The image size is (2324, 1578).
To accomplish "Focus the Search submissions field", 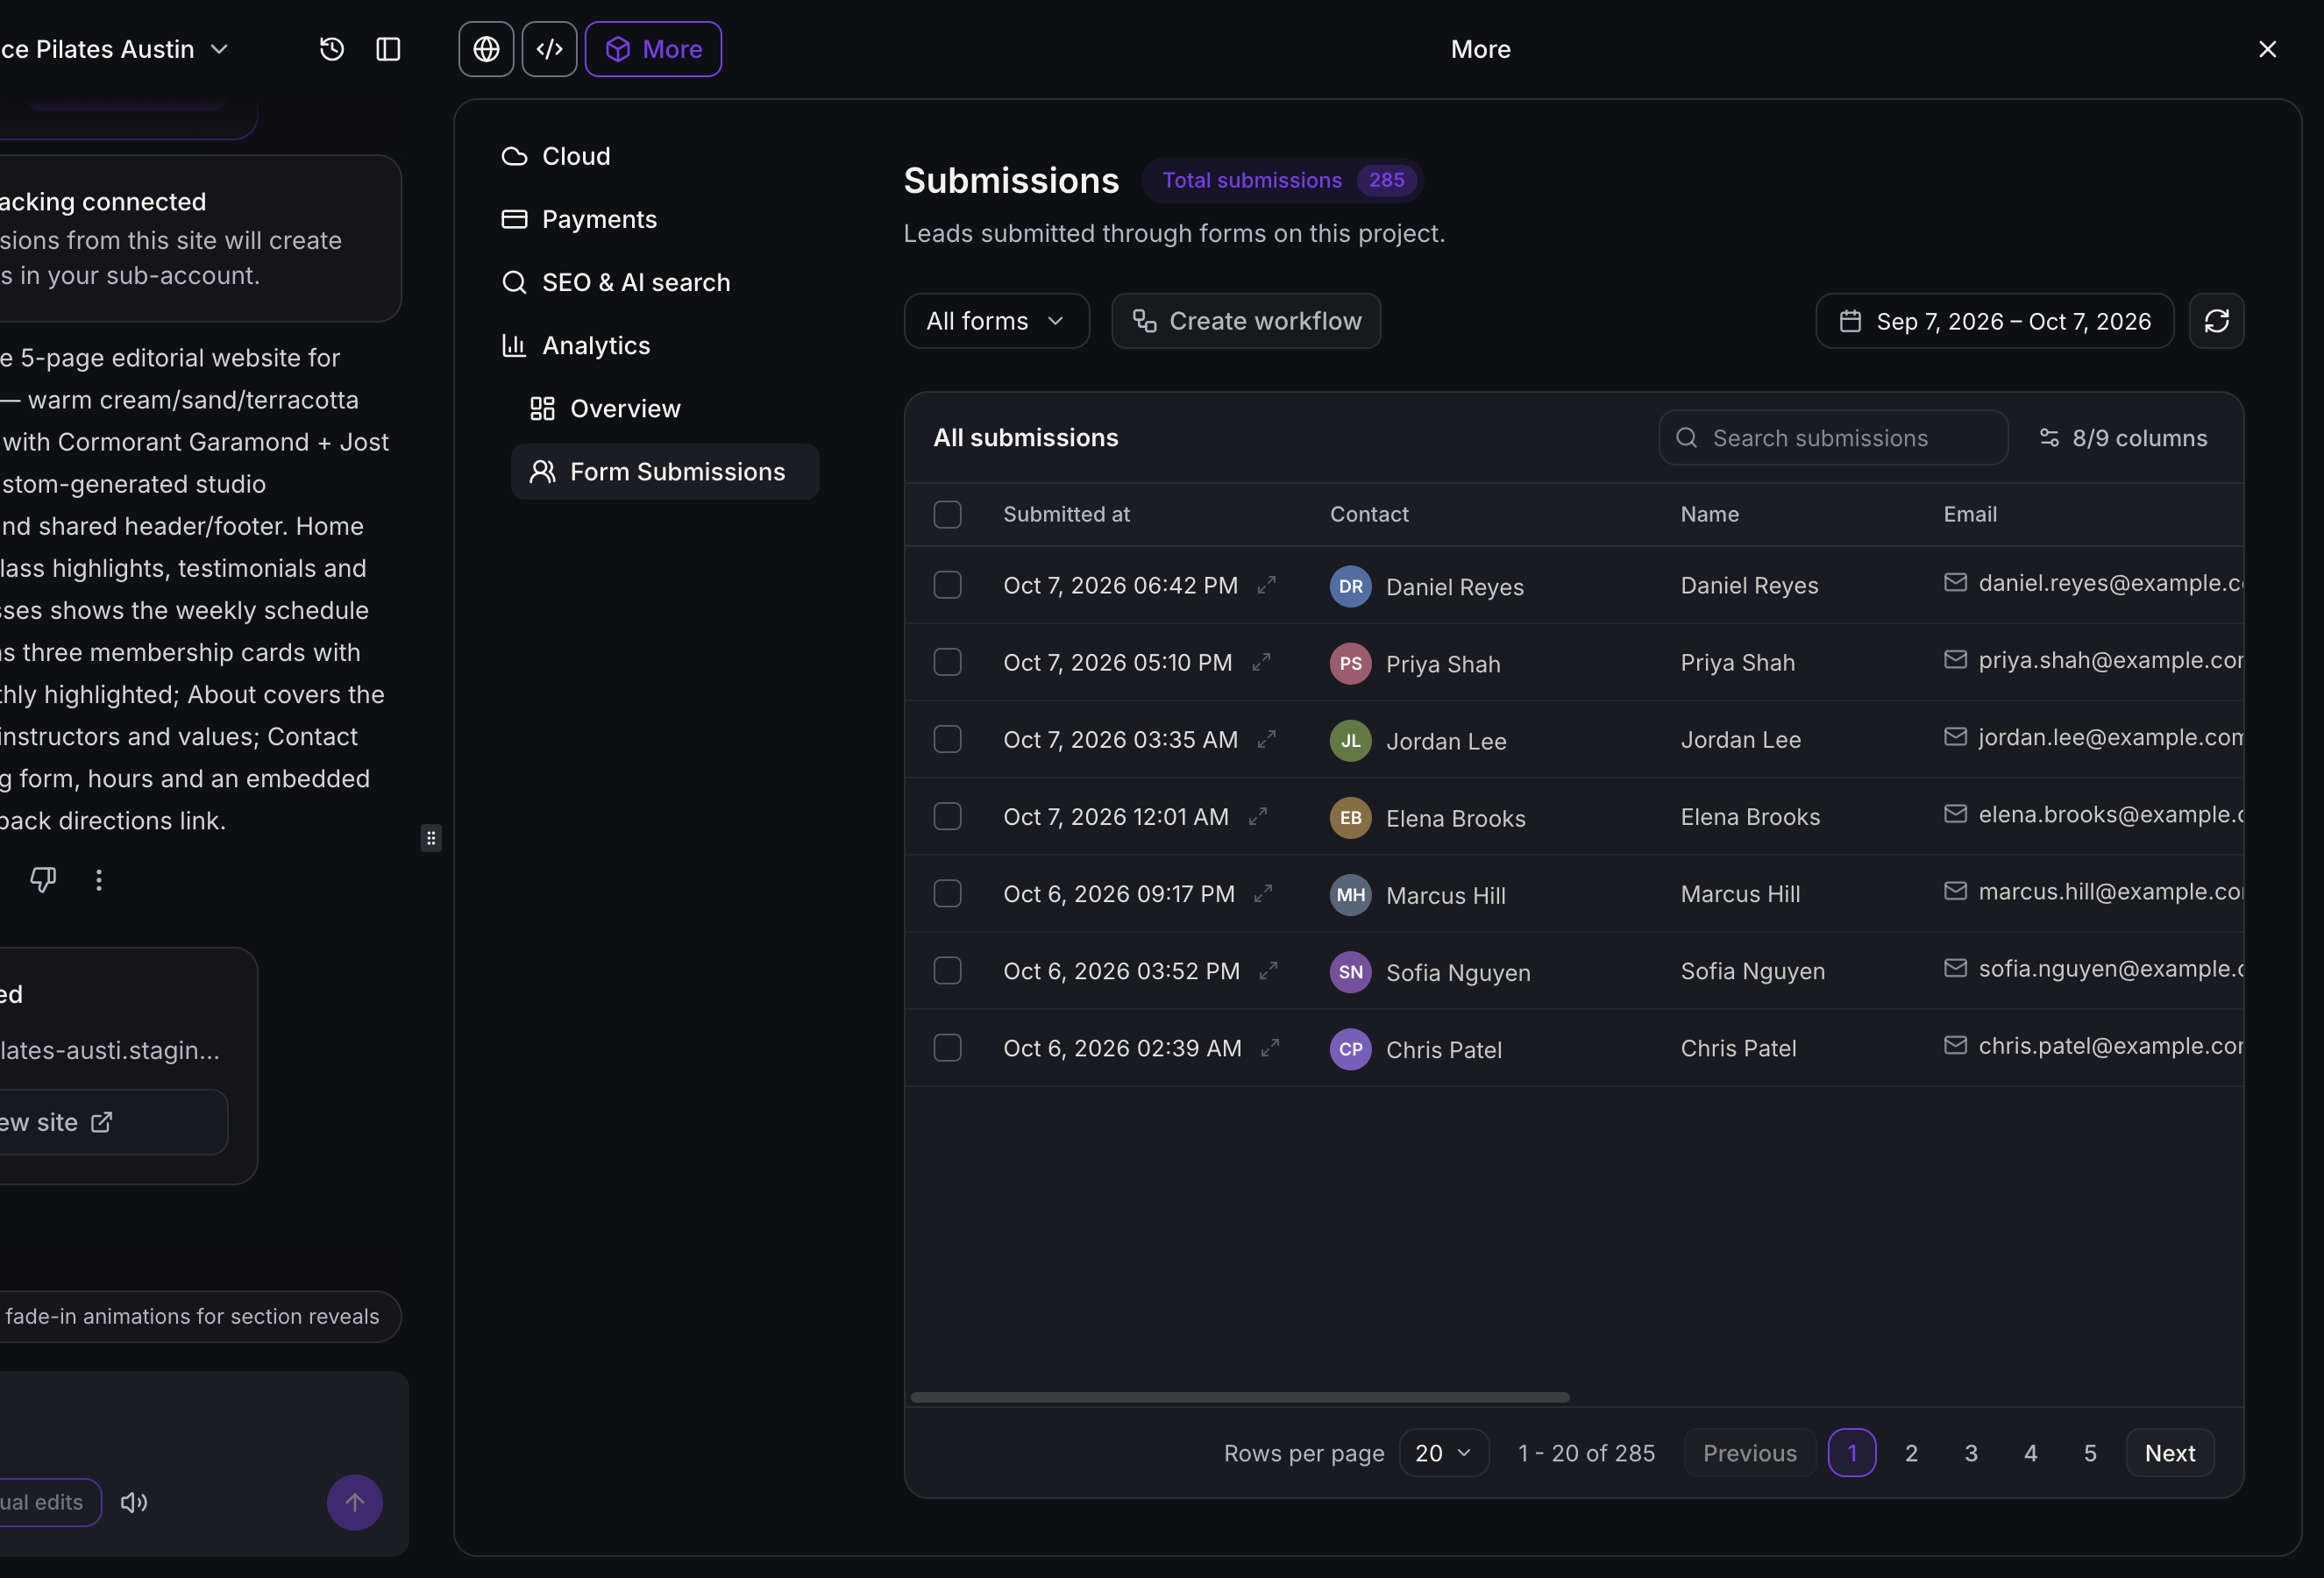I will pos(1833,438).
